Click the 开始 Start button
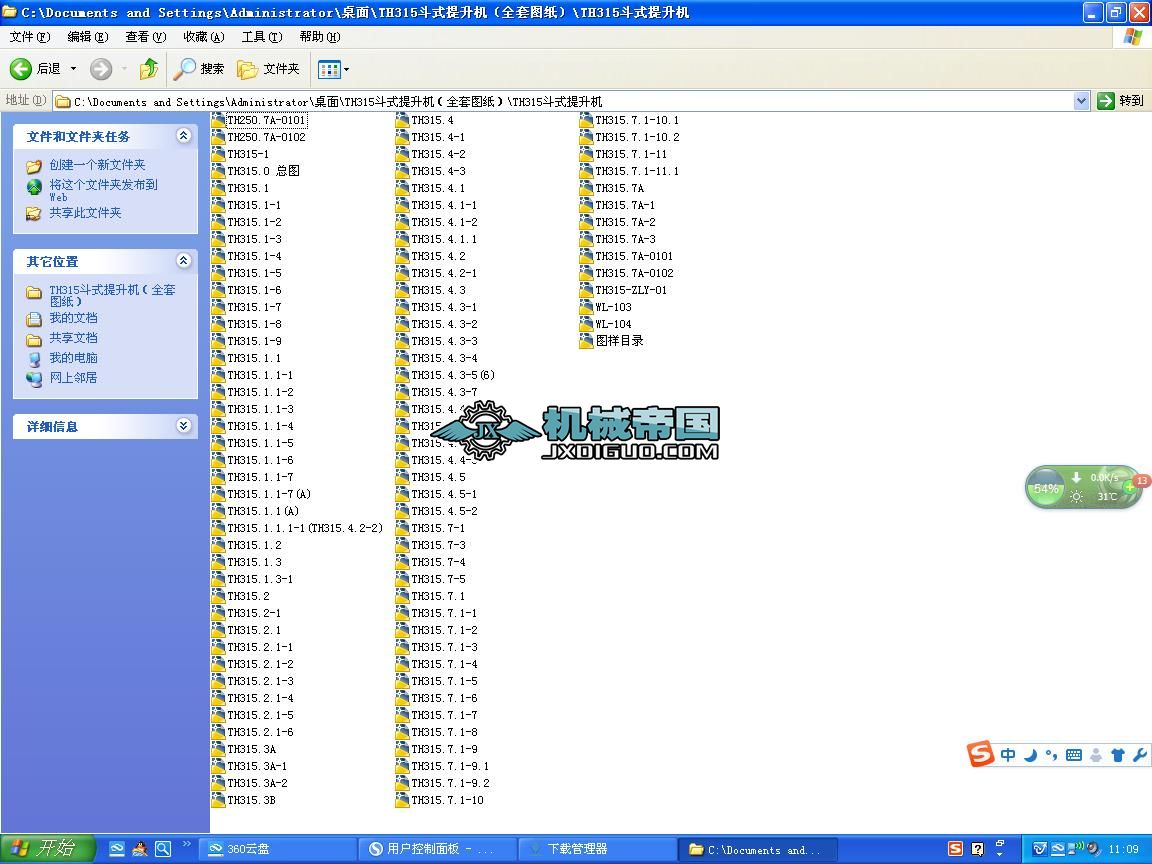 tap(48, 849)
